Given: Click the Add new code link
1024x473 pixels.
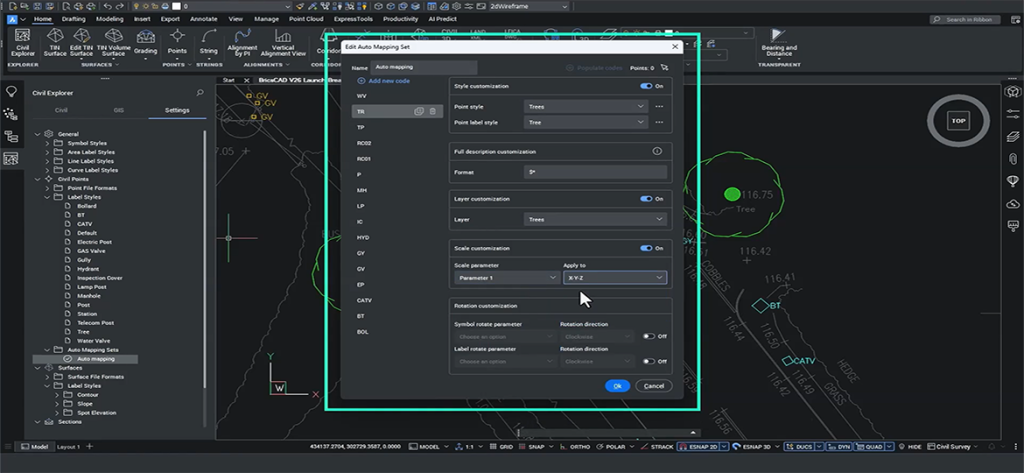Looking at the screenshot, I should (388, 80).
